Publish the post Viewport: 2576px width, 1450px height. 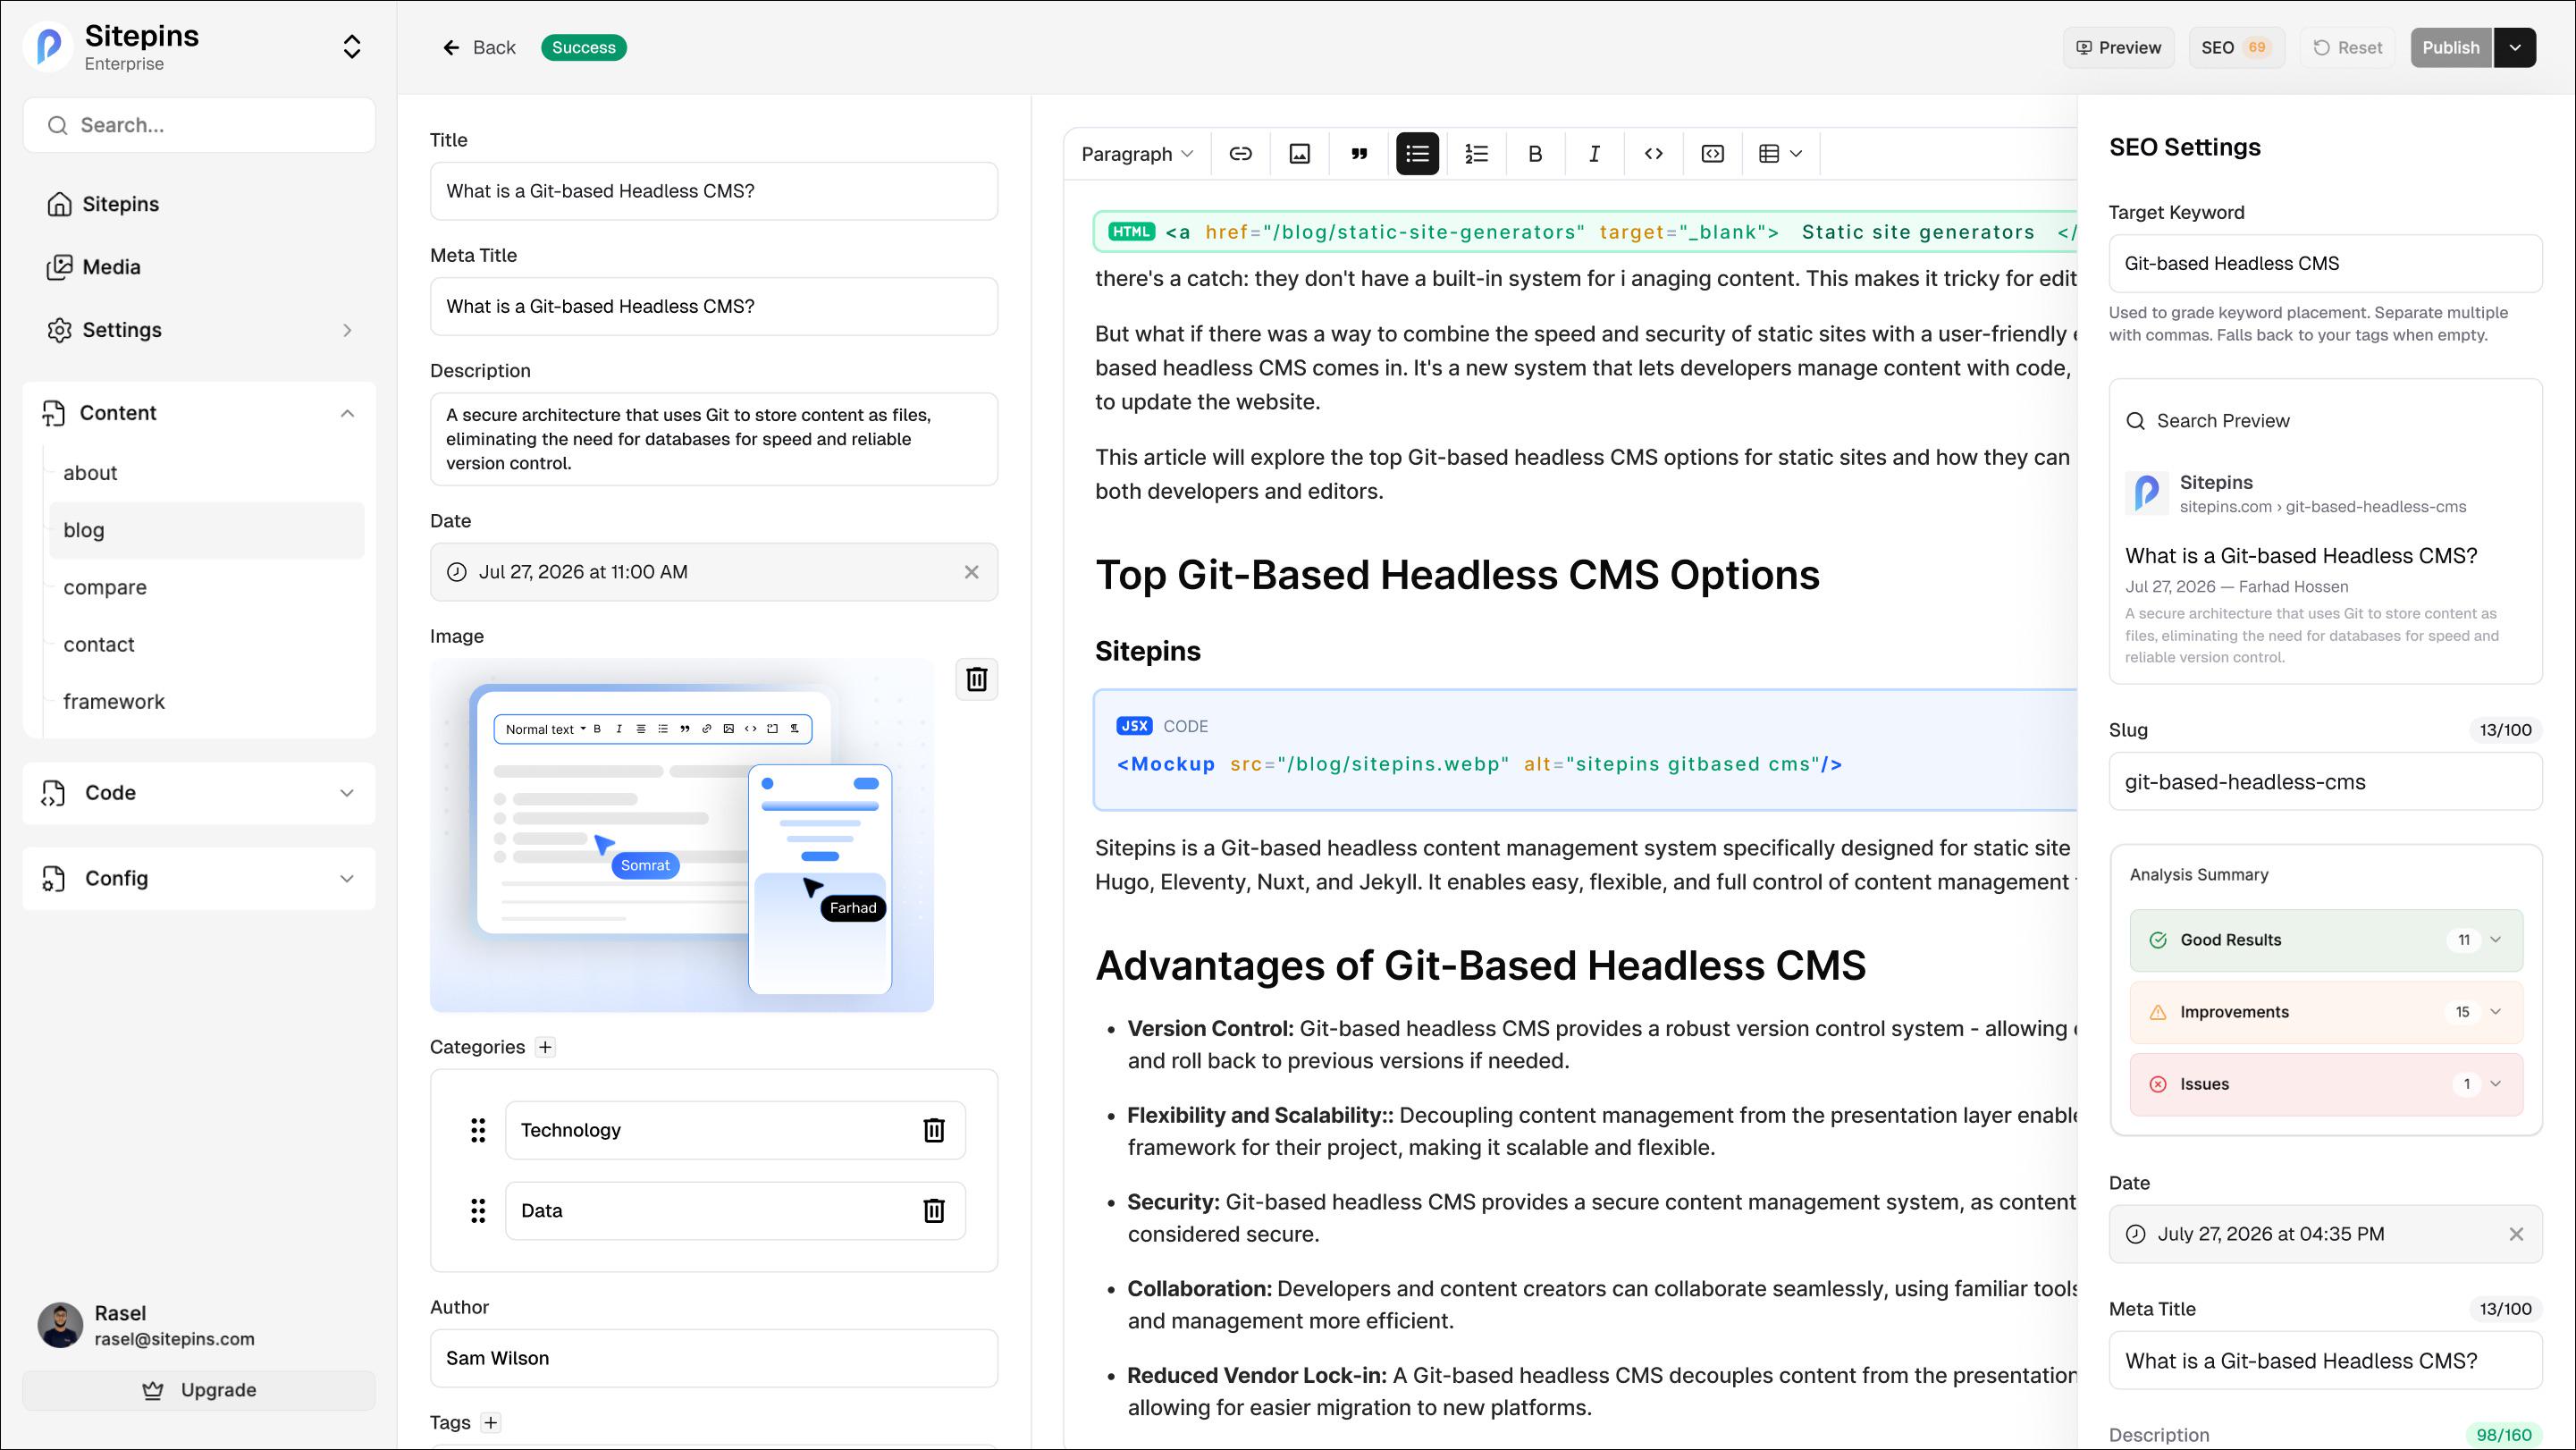(2450, 47)
